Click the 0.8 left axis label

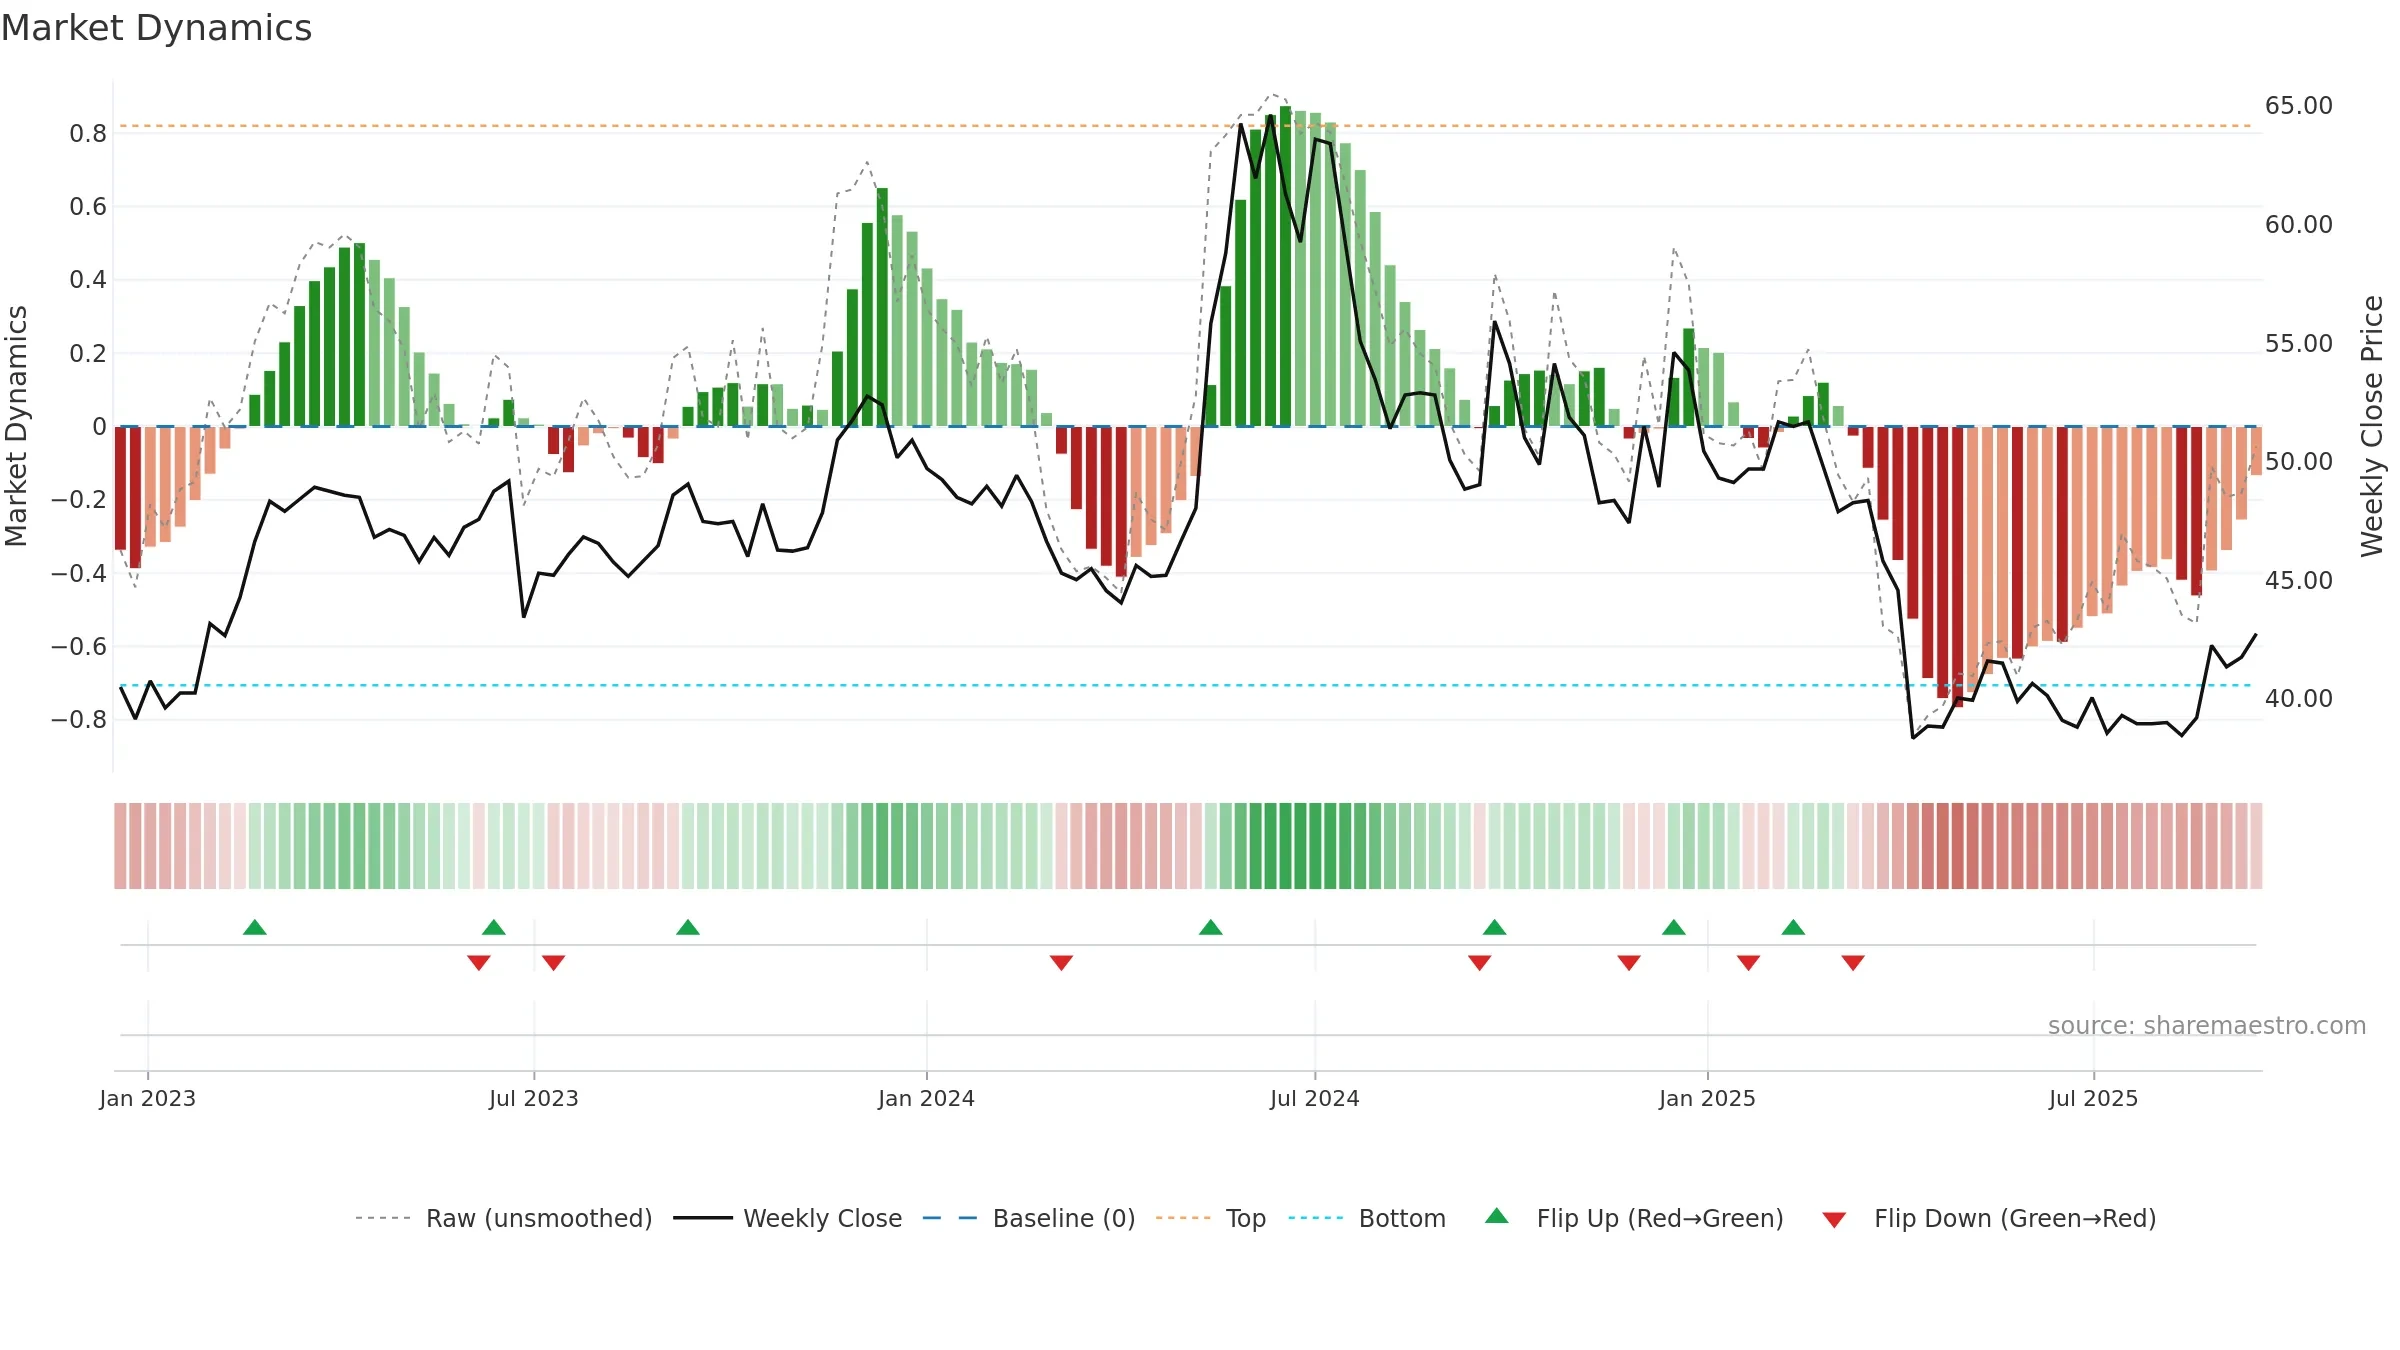click(x=88, y=134)
